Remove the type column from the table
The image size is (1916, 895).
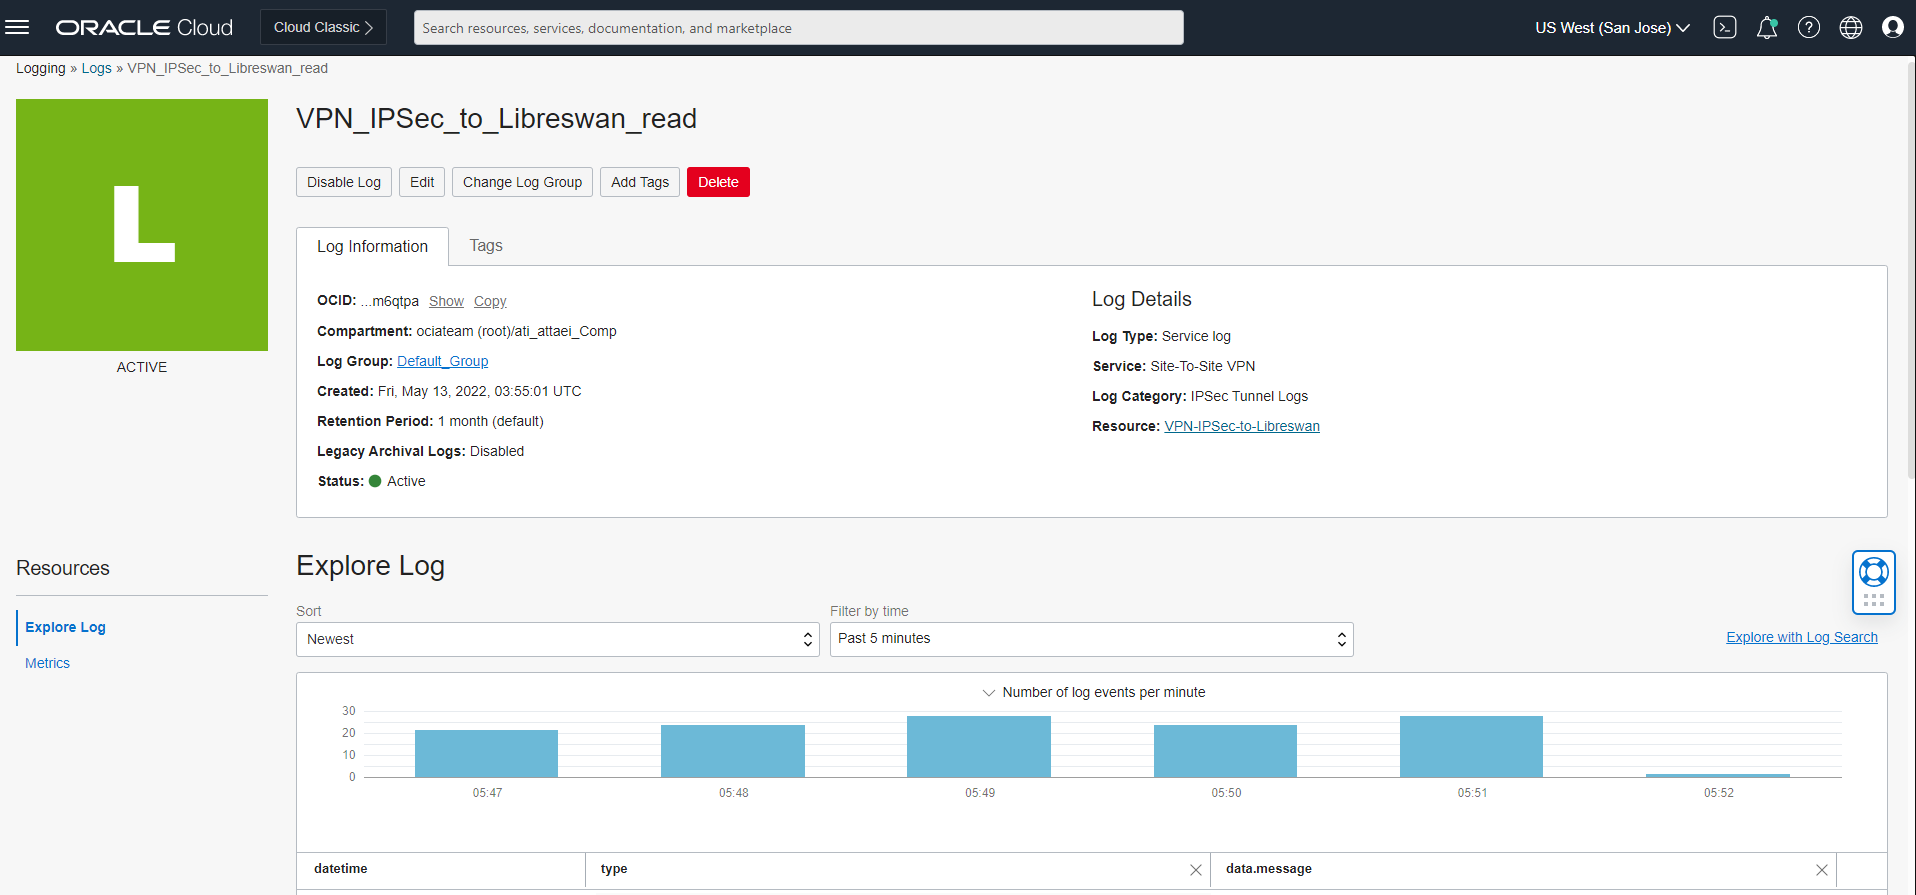click(x=1195, y=870)
